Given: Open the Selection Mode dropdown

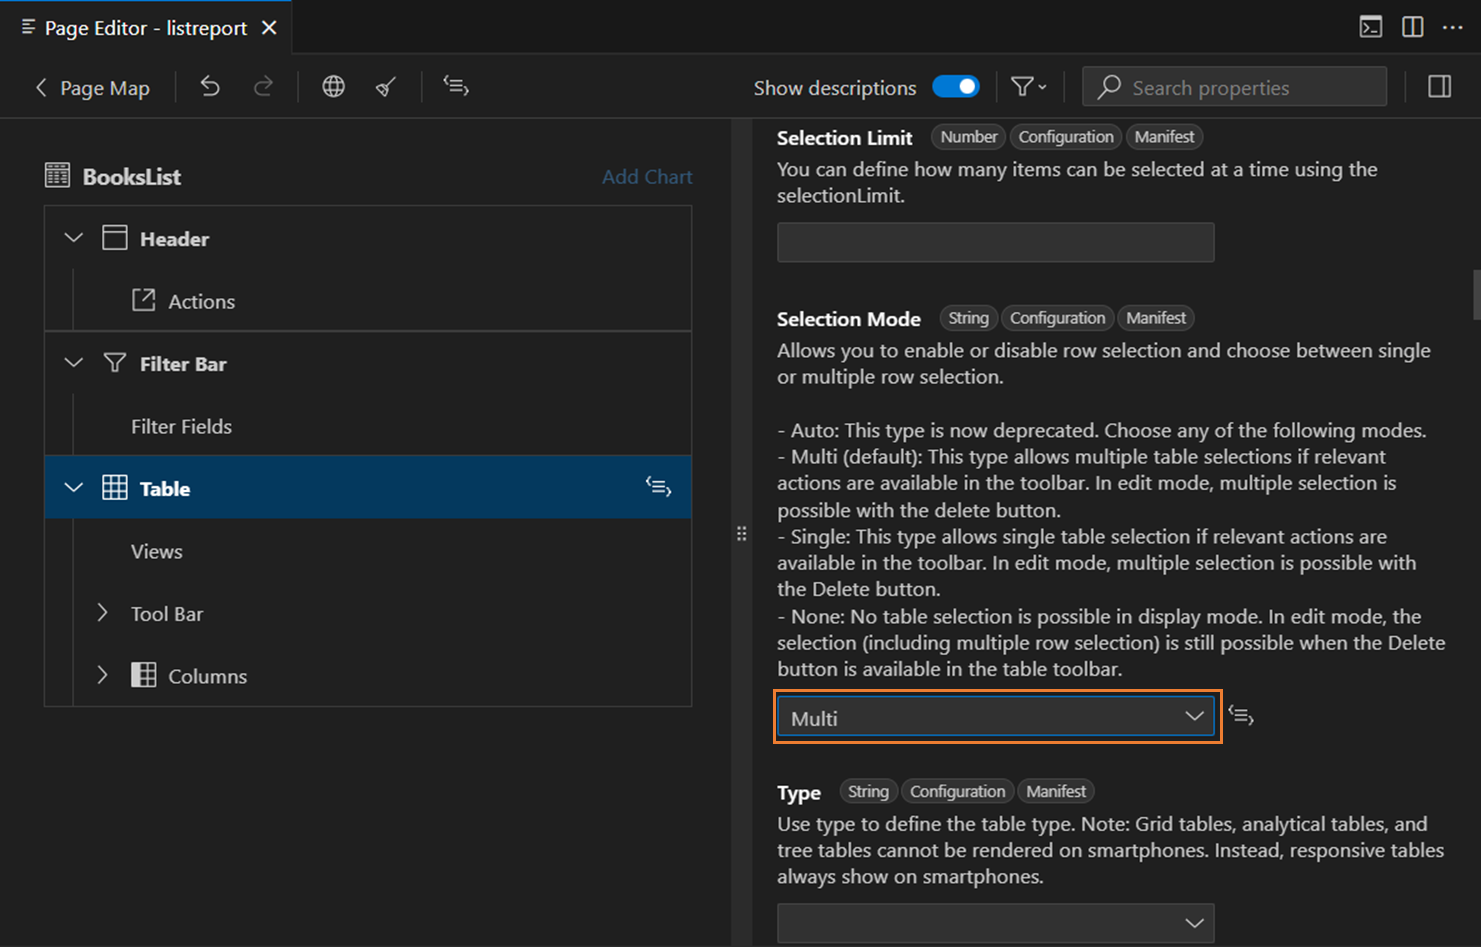Looking at the screenshot, I should [996, 717].
